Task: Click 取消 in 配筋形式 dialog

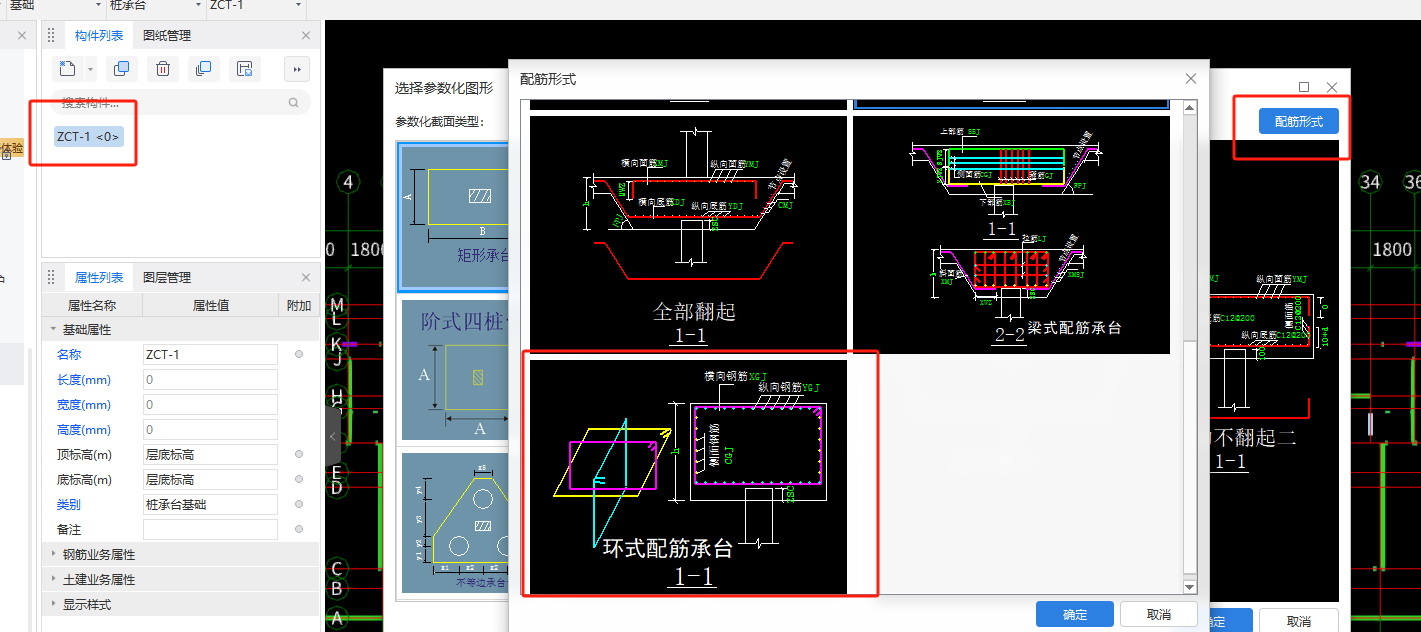Action: (x=1159, y=614)
